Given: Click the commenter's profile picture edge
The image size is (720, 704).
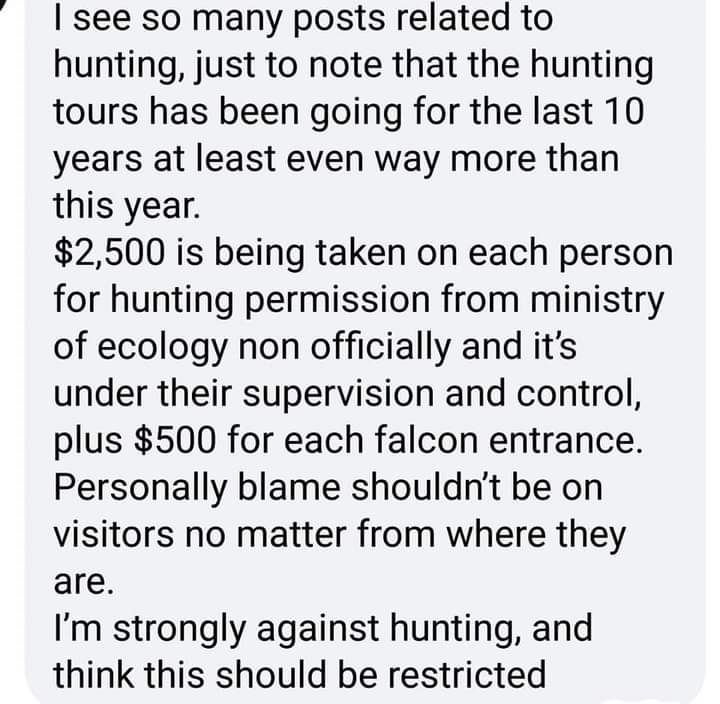Looking at the screenshot, I should tap(5, 5).
